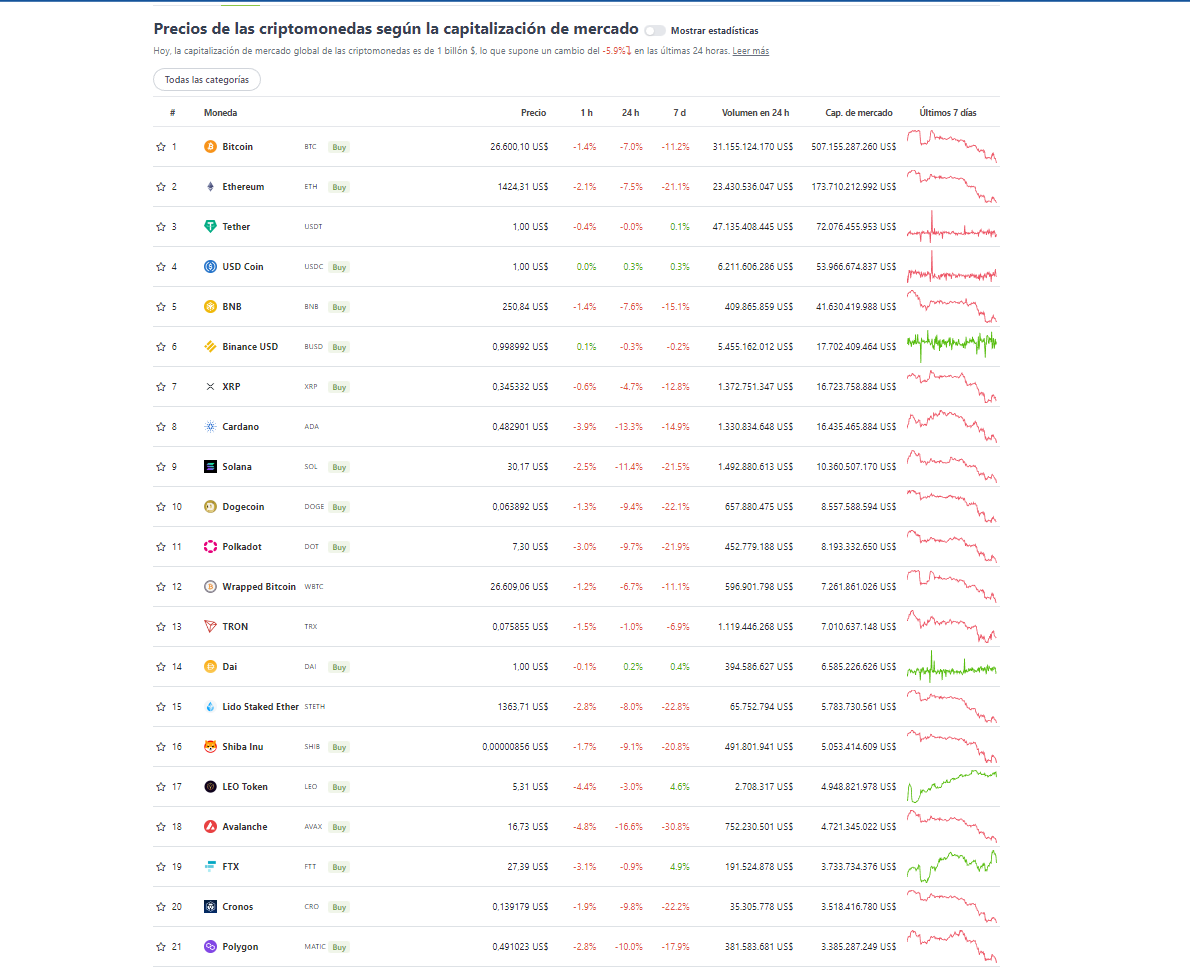Open Bitcoin's 7-day sparkline chart
The height and width of the screenshot is (967, 1190).
(x=952, y=146)
